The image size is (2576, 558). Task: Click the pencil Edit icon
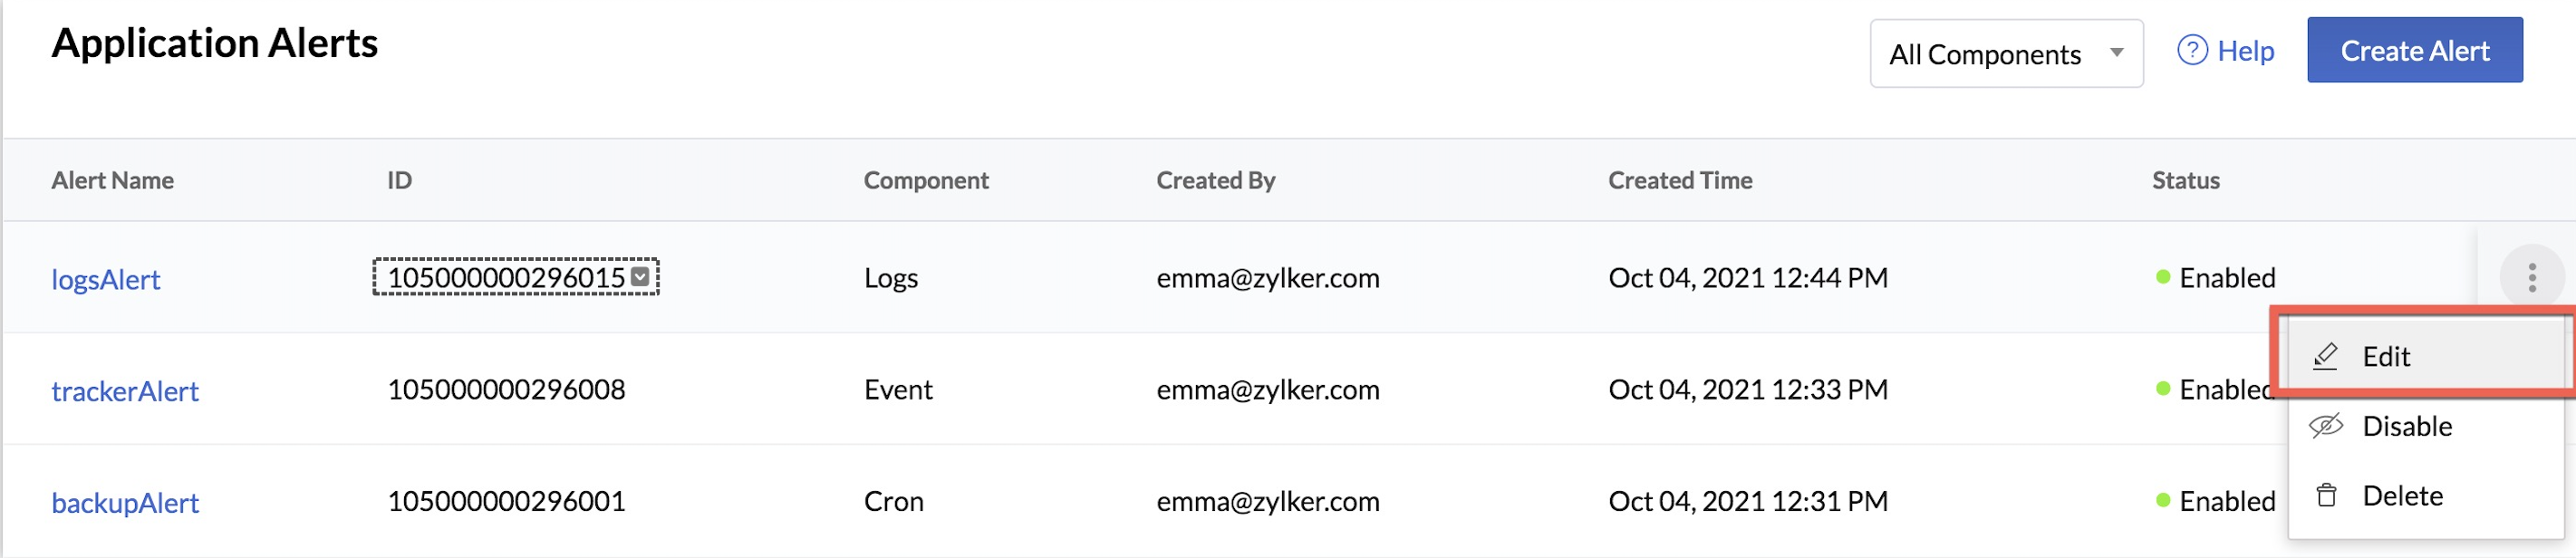2326,356
